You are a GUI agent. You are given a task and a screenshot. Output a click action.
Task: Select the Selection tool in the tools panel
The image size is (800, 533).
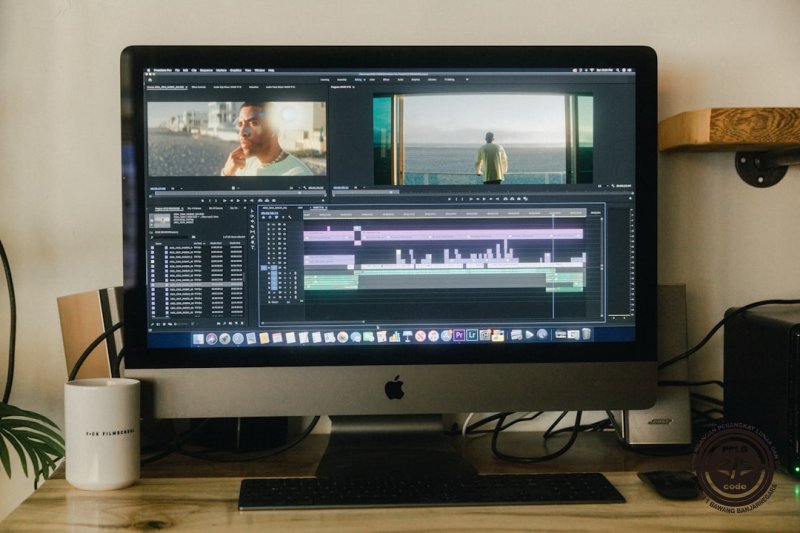pos(253,211)
